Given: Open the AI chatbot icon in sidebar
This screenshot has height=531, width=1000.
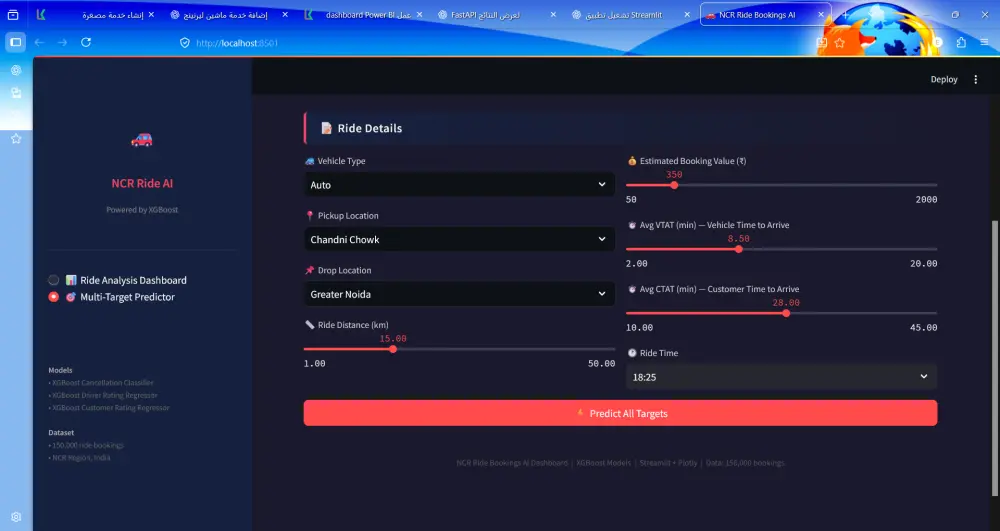Looking at the screenshot, I should point(16,70).
